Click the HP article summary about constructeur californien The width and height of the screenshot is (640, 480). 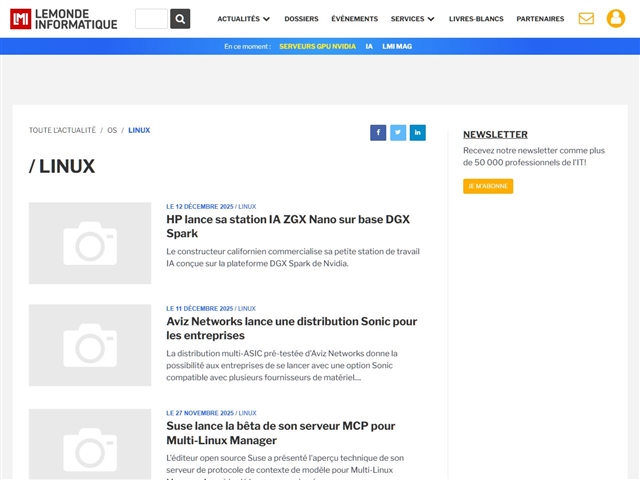click(293, 258)
